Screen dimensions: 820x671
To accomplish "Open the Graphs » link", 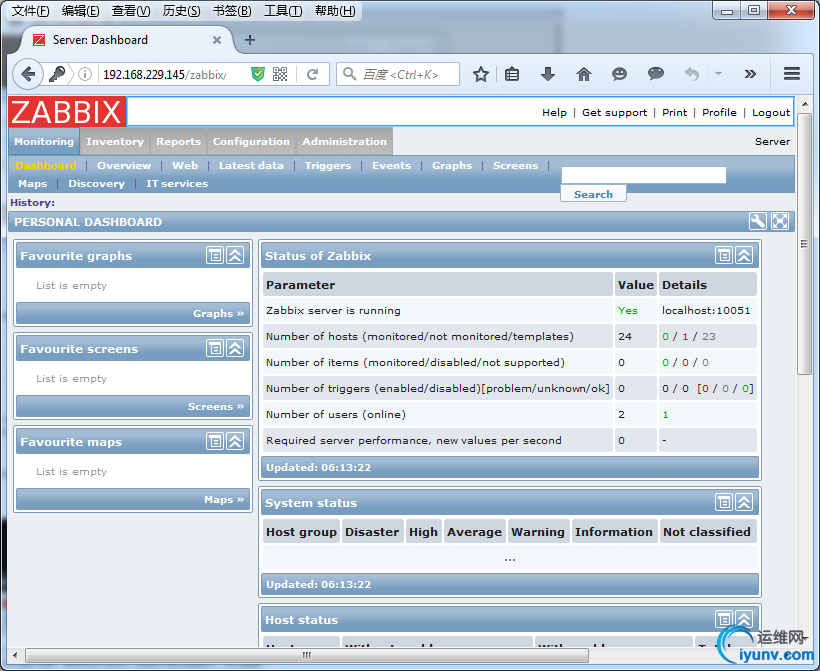I will (x=219, y=313).
